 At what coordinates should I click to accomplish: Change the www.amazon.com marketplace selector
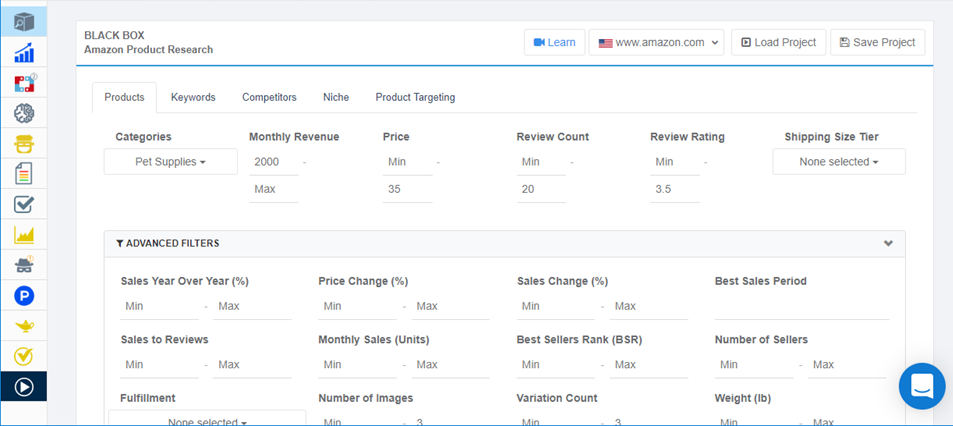[656, 43]
